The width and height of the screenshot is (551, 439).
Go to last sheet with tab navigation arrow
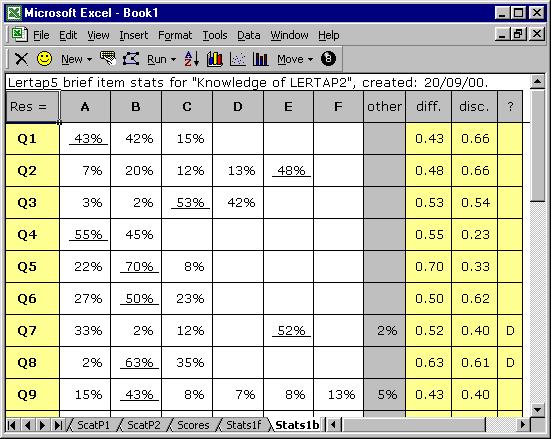point(58,425)
